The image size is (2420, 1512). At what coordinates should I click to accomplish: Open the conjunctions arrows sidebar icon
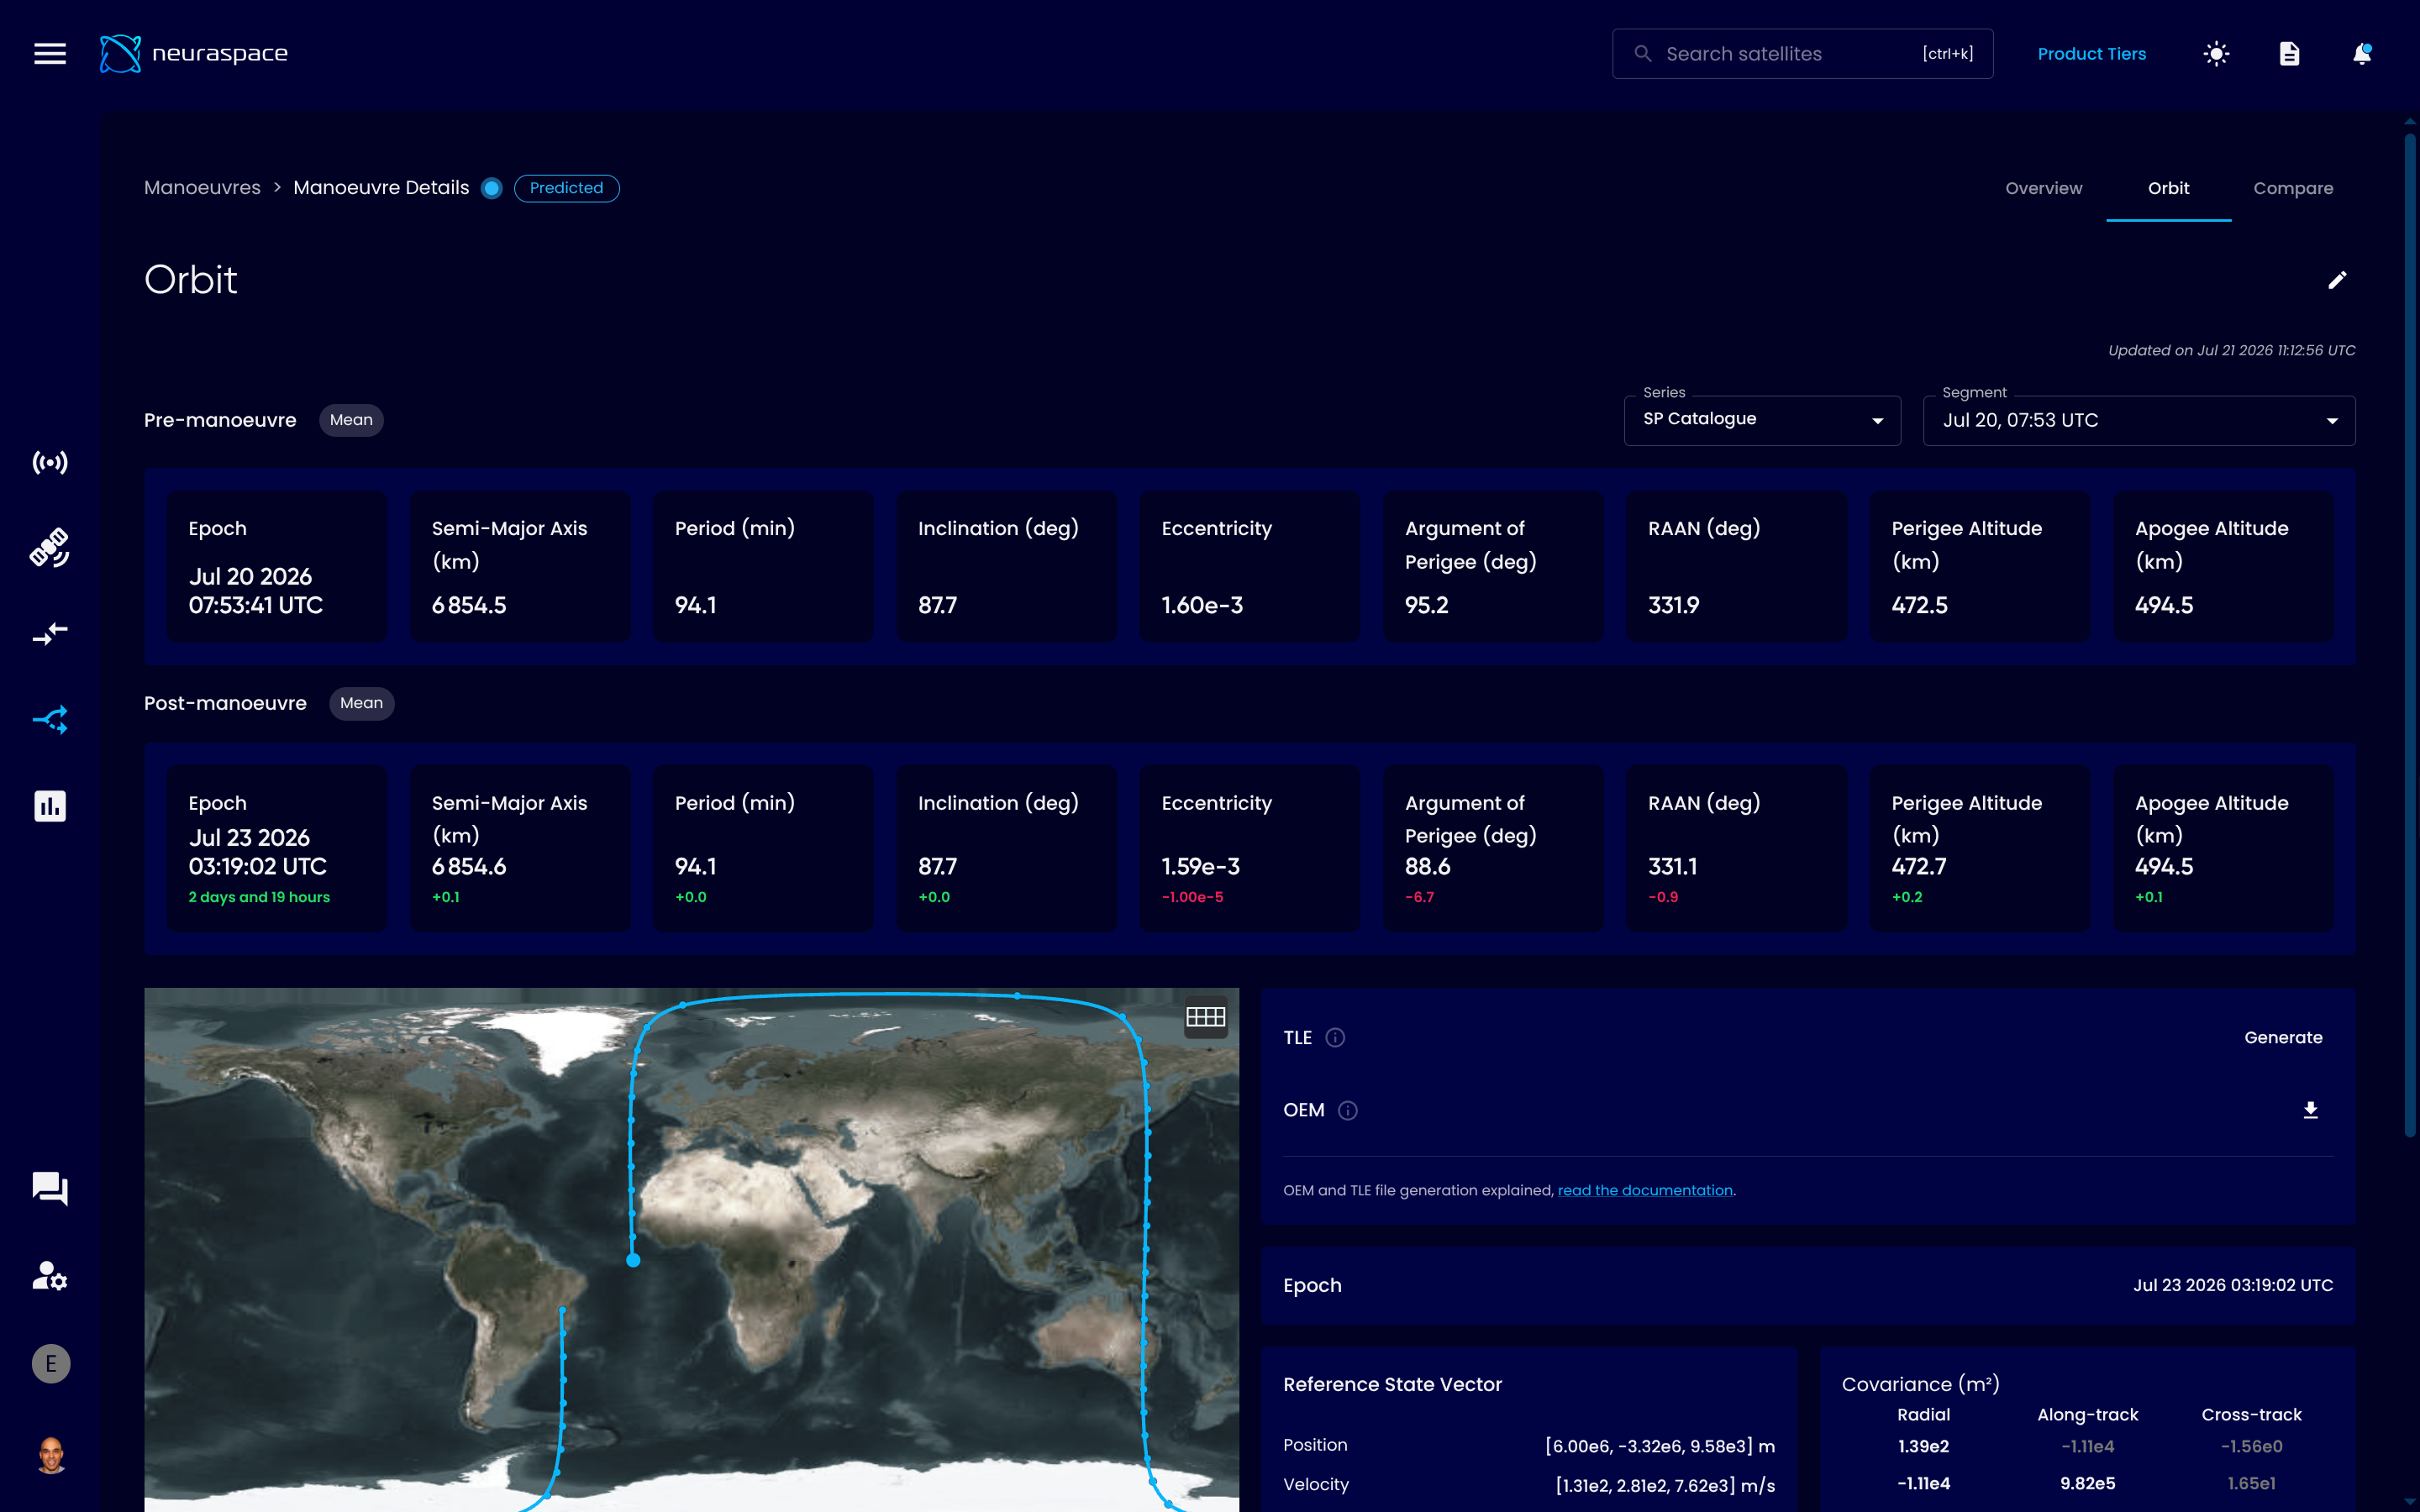tap(50, 634)
